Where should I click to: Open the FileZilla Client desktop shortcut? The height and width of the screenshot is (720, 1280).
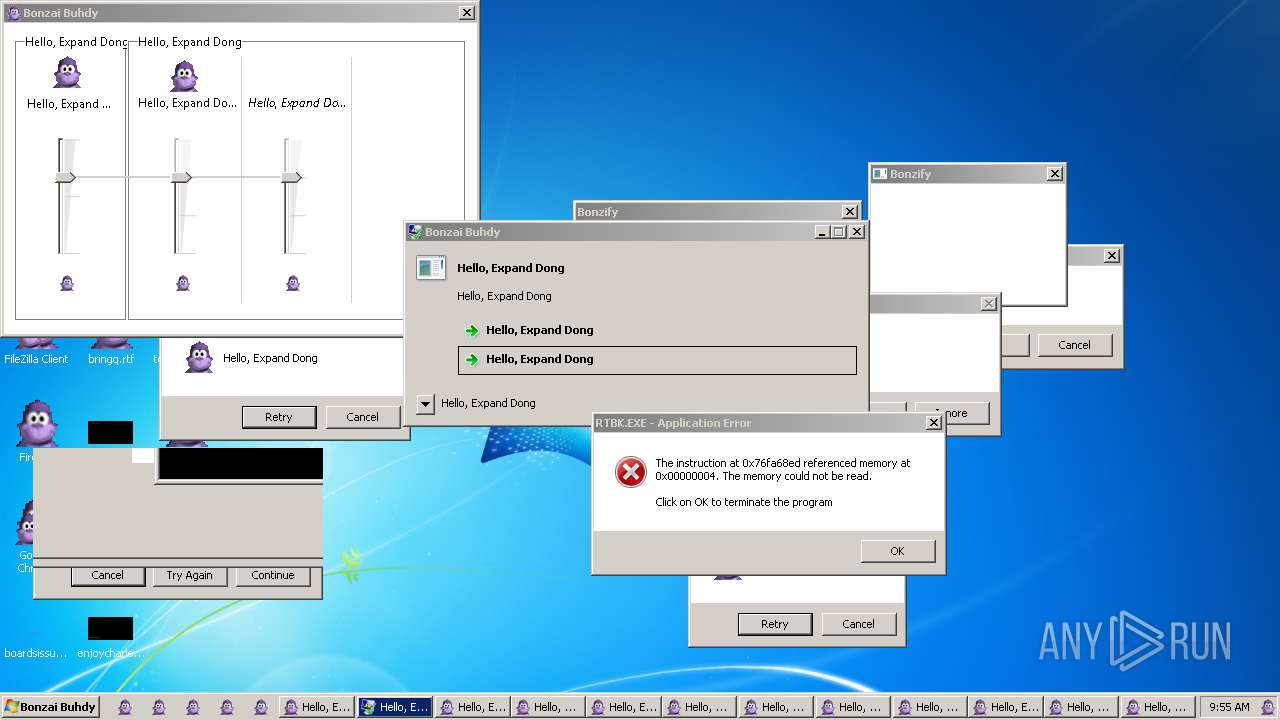point(36,350)
